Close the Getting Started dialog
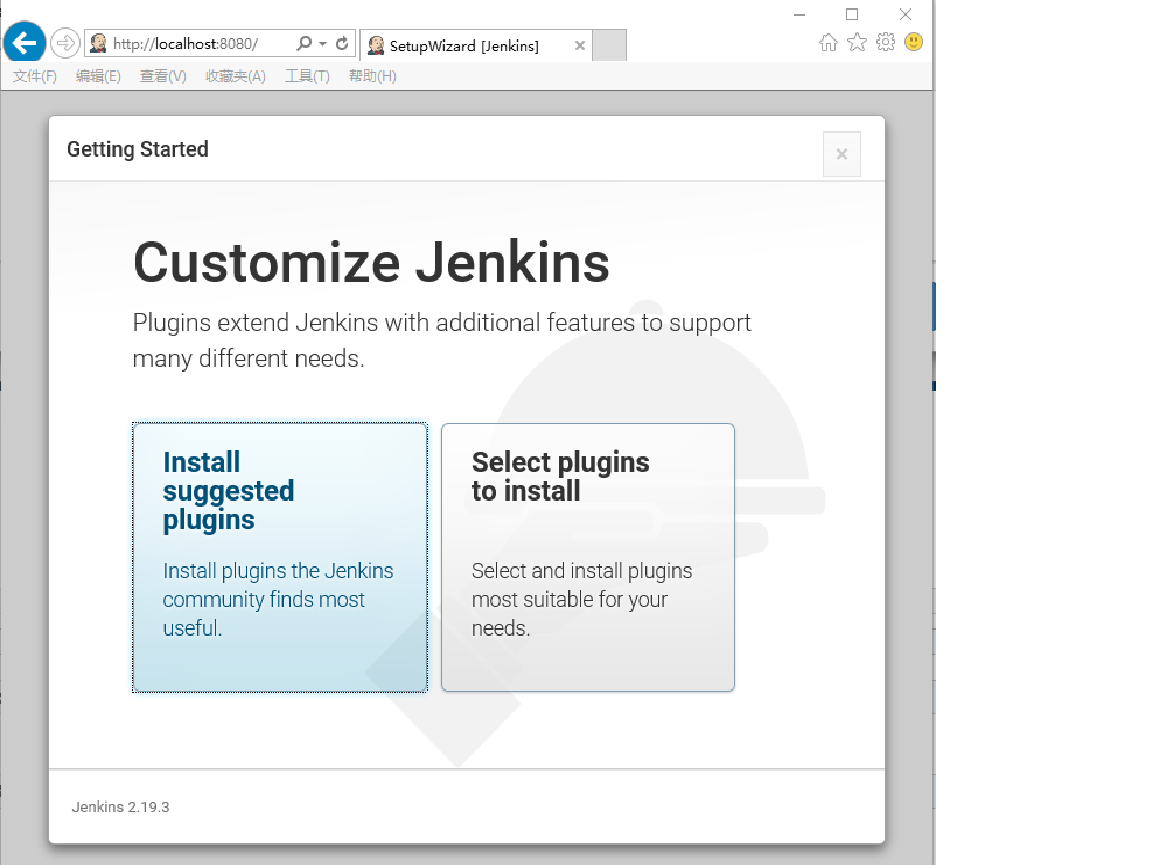The height and width of the screenshot is (865, 1152). [842, 154]
